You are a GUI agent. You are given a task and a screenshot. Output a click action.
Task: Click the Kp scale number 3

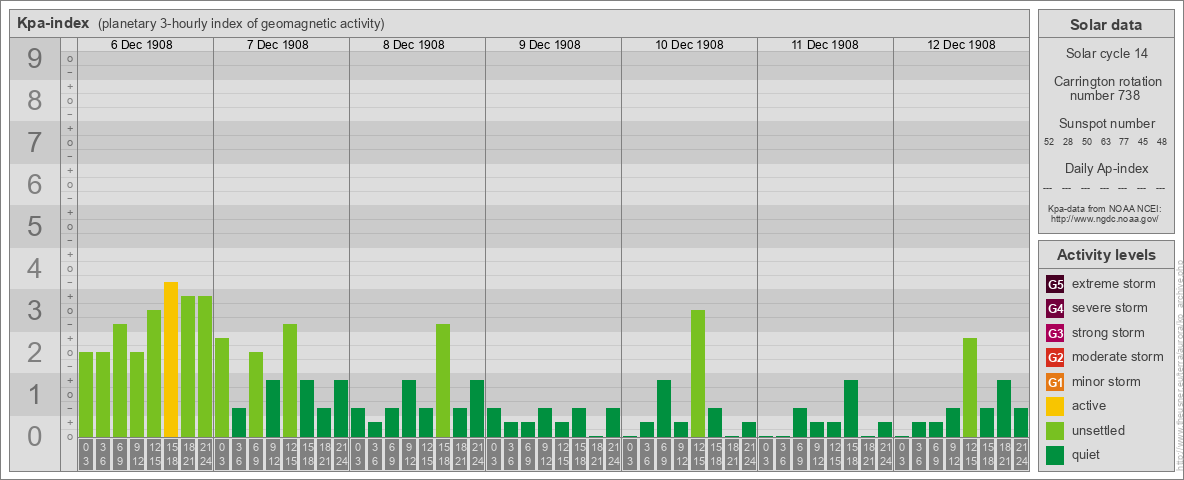[x=35, y=310]
